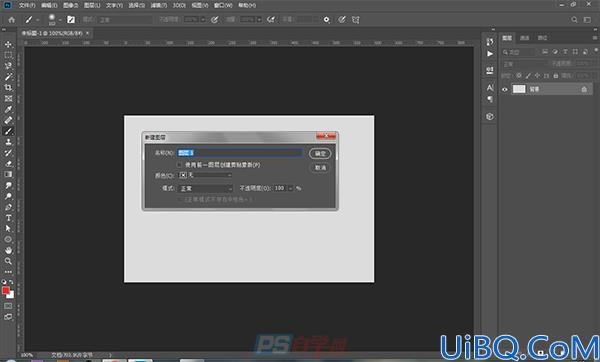Open the 3D menu
This screenshot has width=600, height=362.
tap(179, 5)
